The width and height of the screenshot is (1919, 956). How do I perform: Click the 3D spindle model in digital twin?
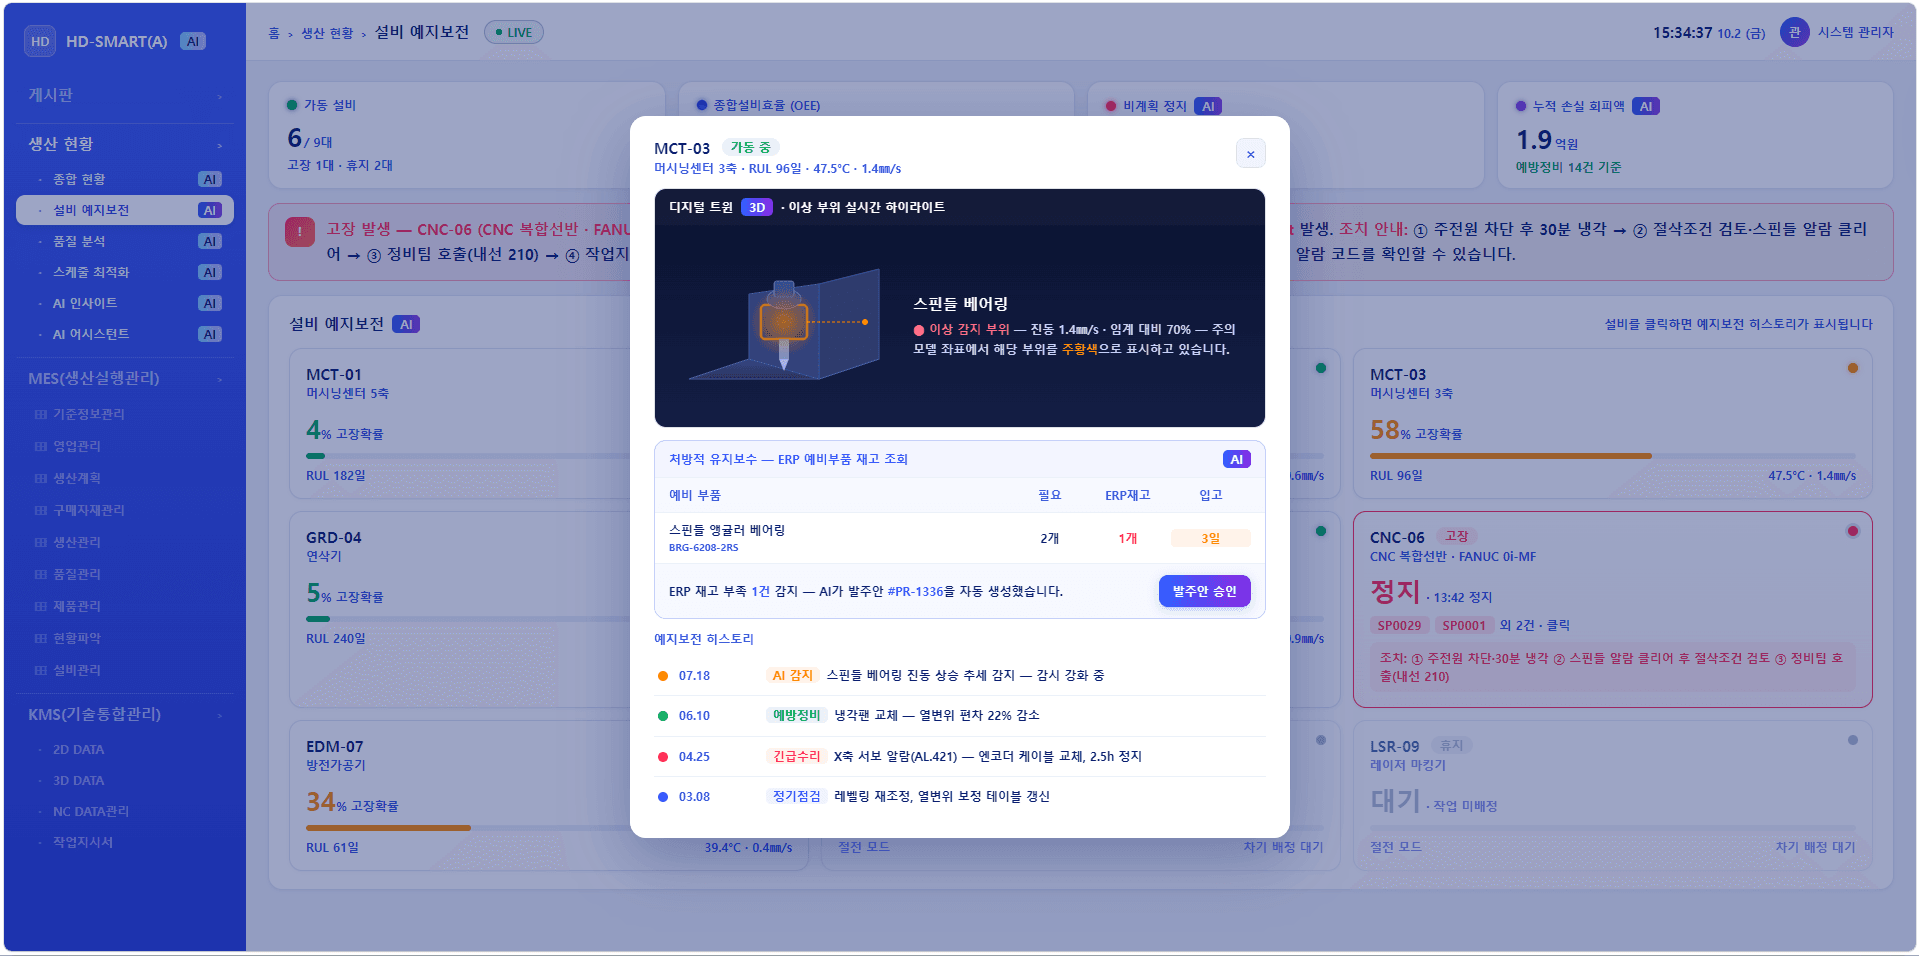pos(784,325)
